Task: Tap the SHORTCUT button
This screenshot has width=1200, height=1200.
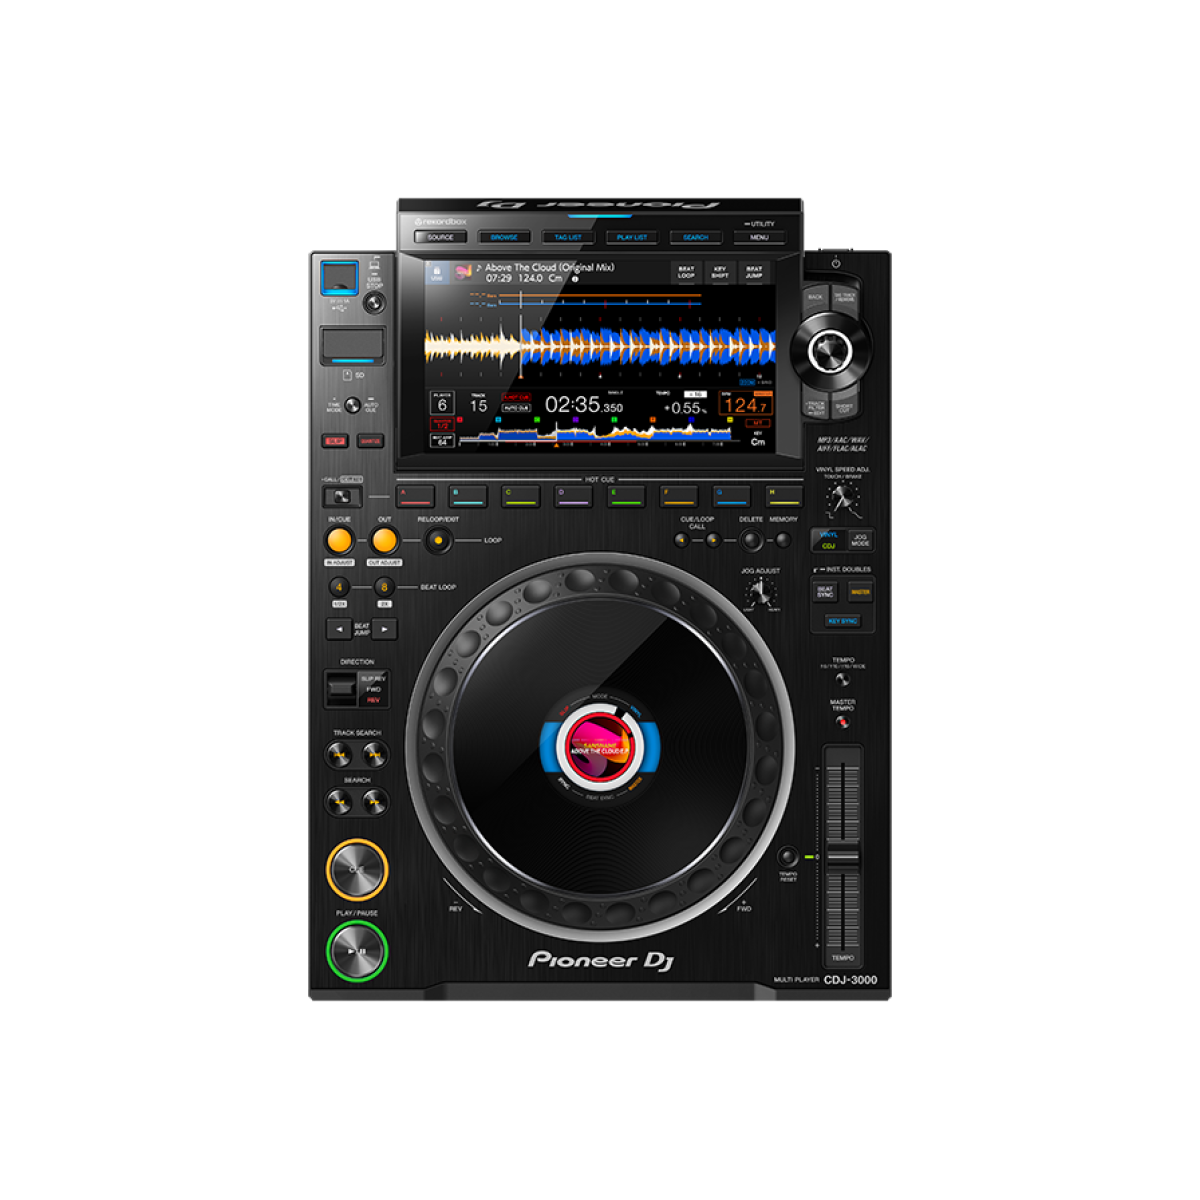Action: point(846,406)
